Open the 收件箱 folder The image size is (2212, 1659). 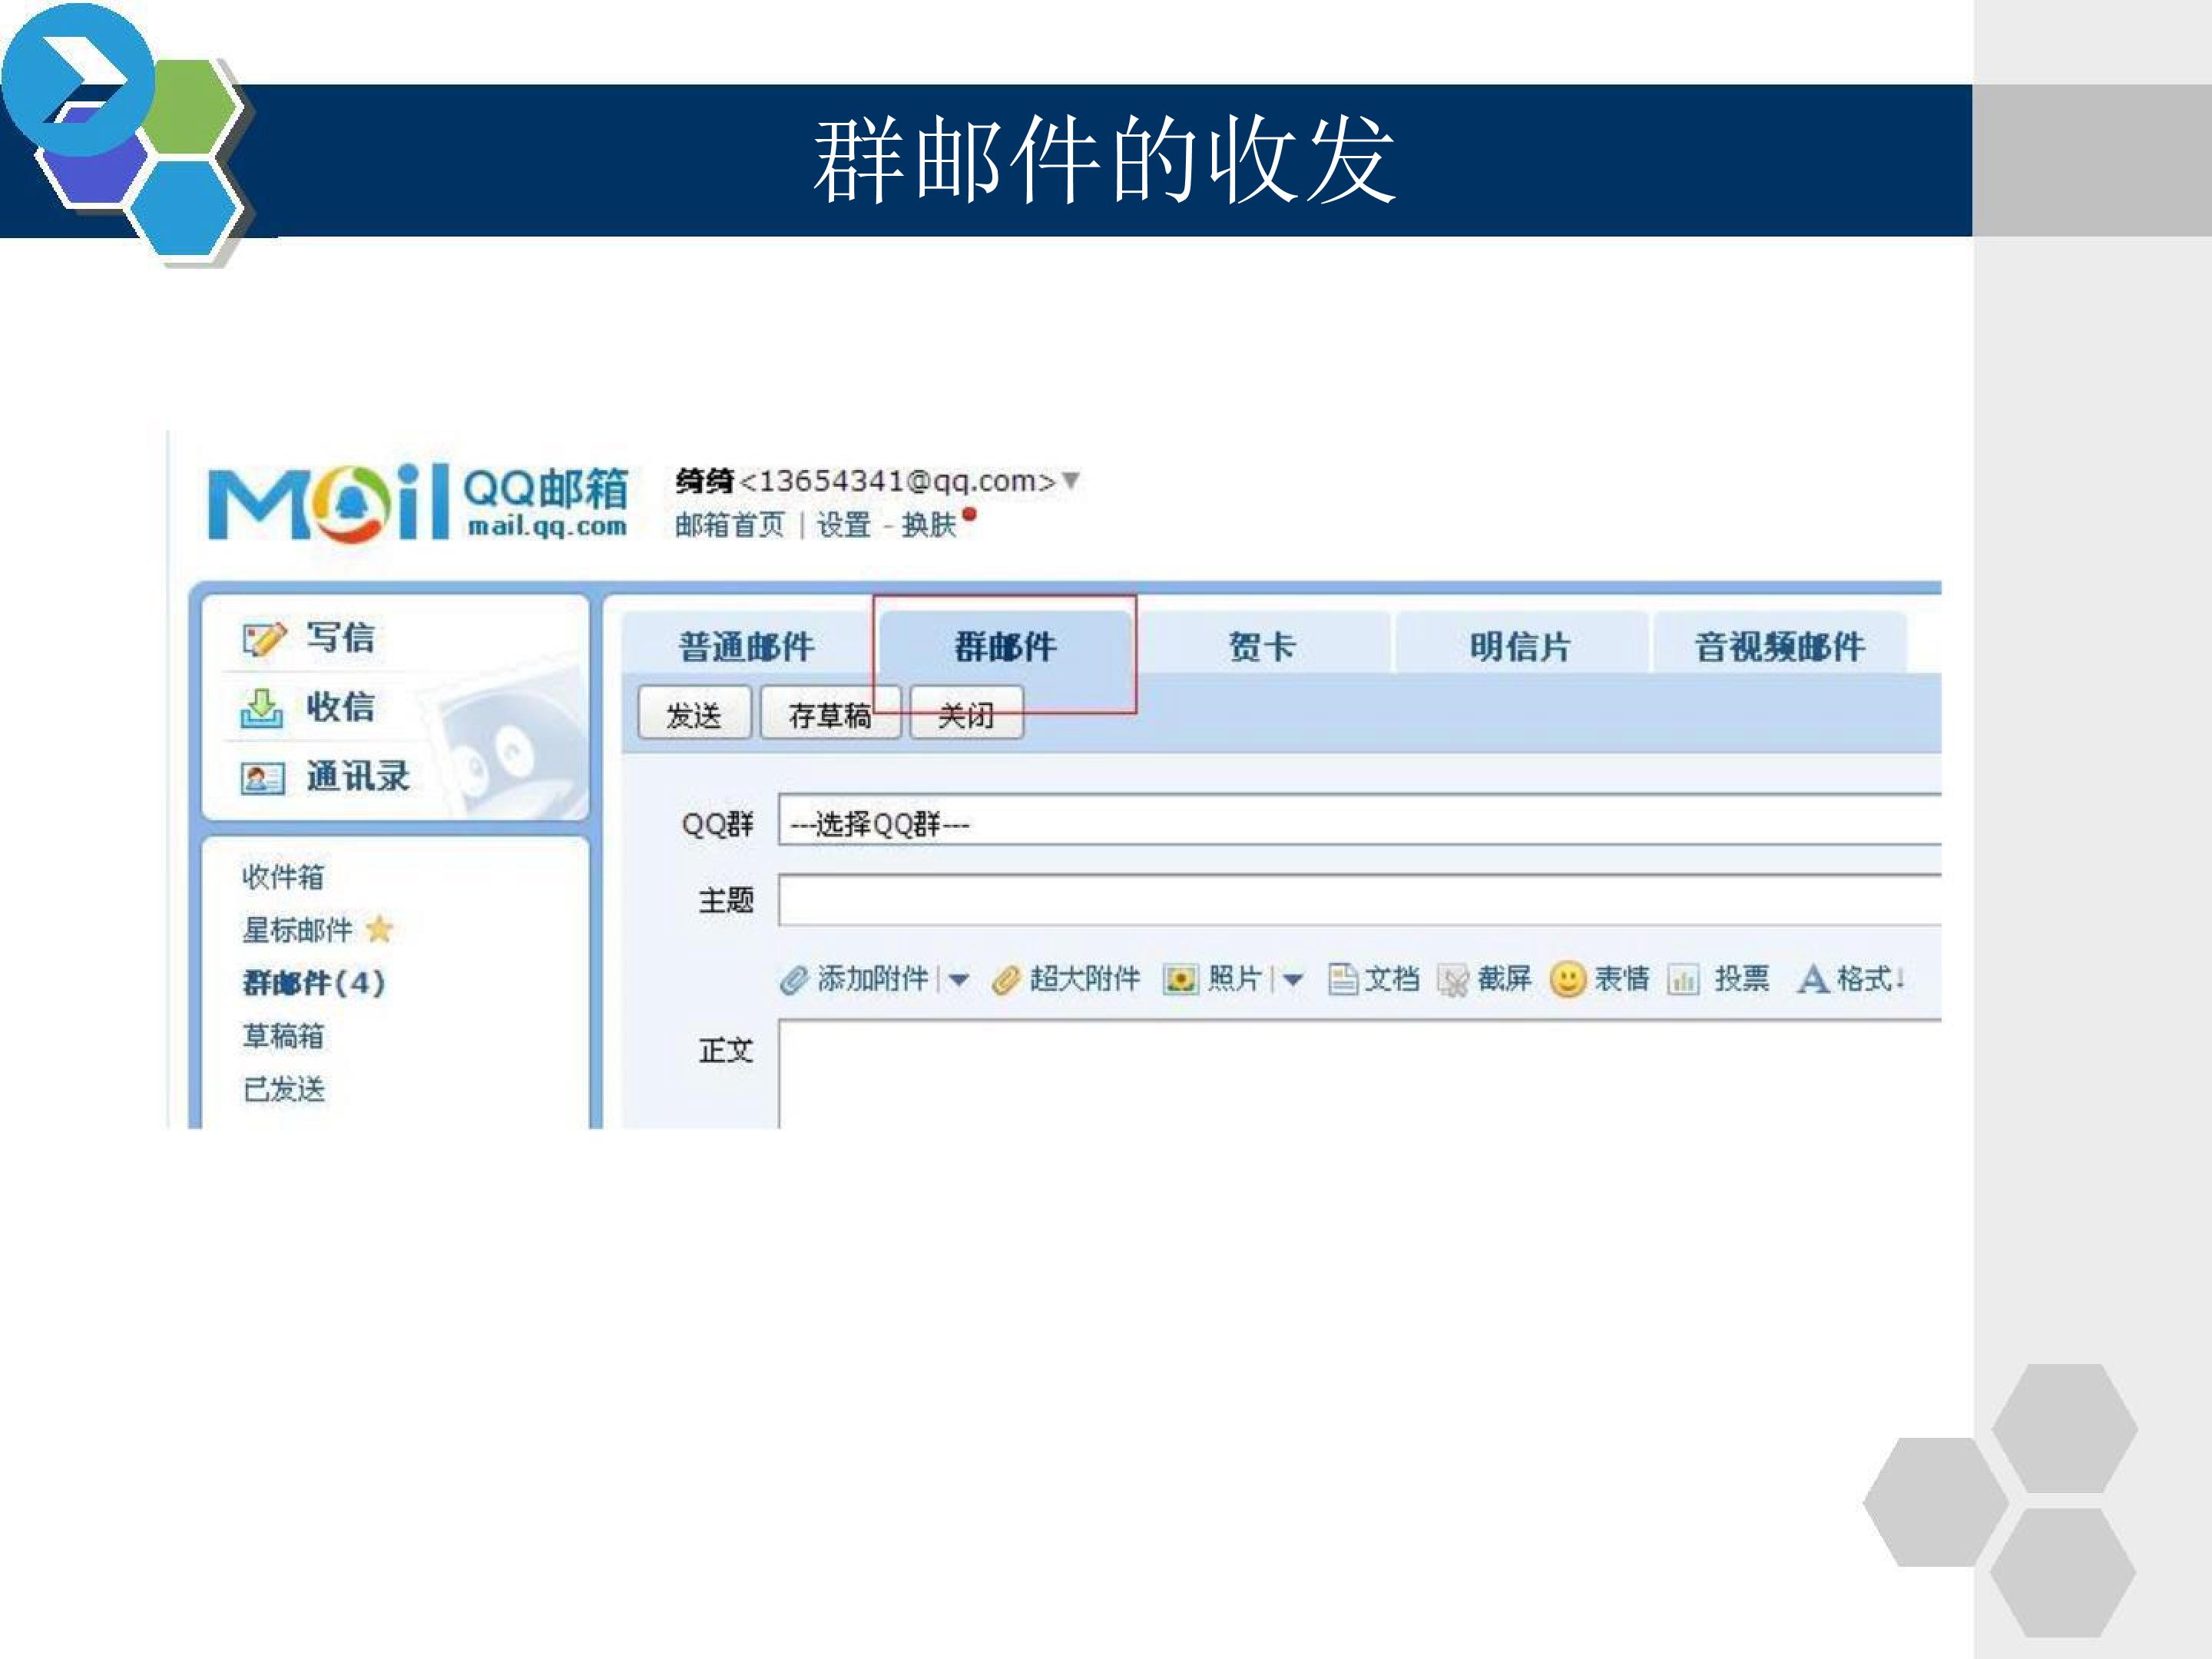pos(283,877)
